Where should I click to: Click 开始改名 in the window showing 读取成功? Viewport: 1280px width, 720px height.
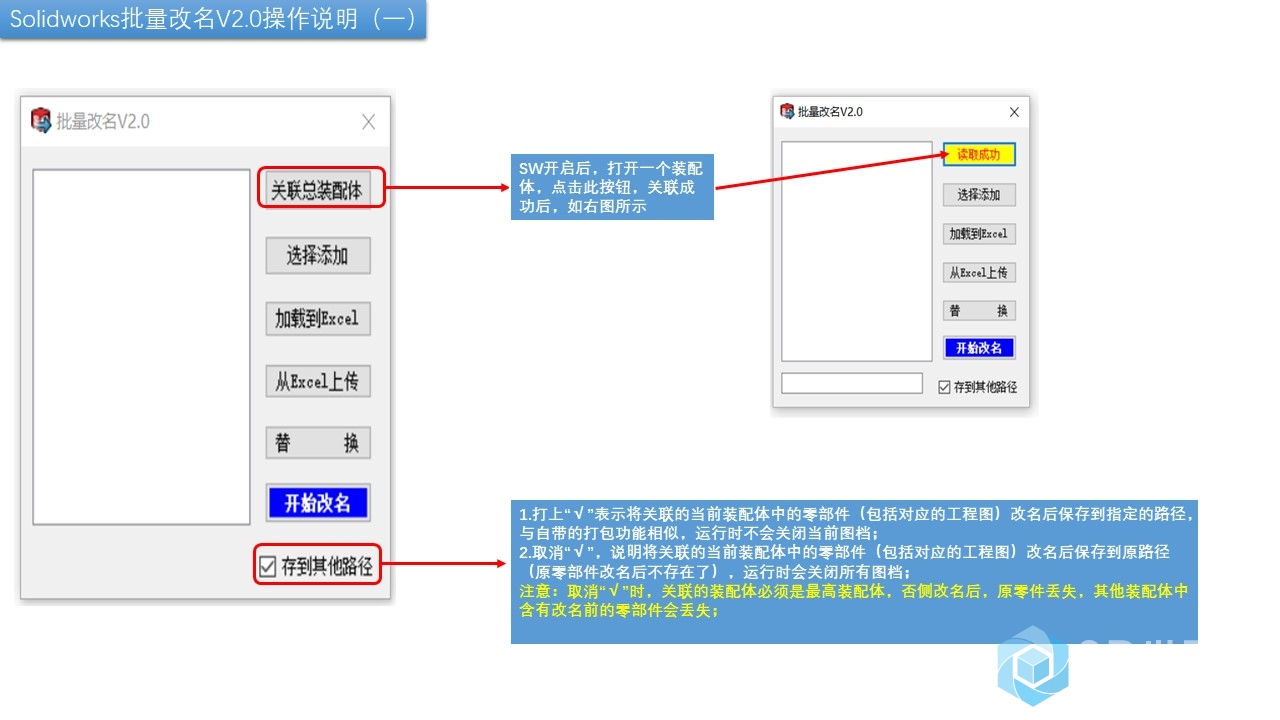979,348
